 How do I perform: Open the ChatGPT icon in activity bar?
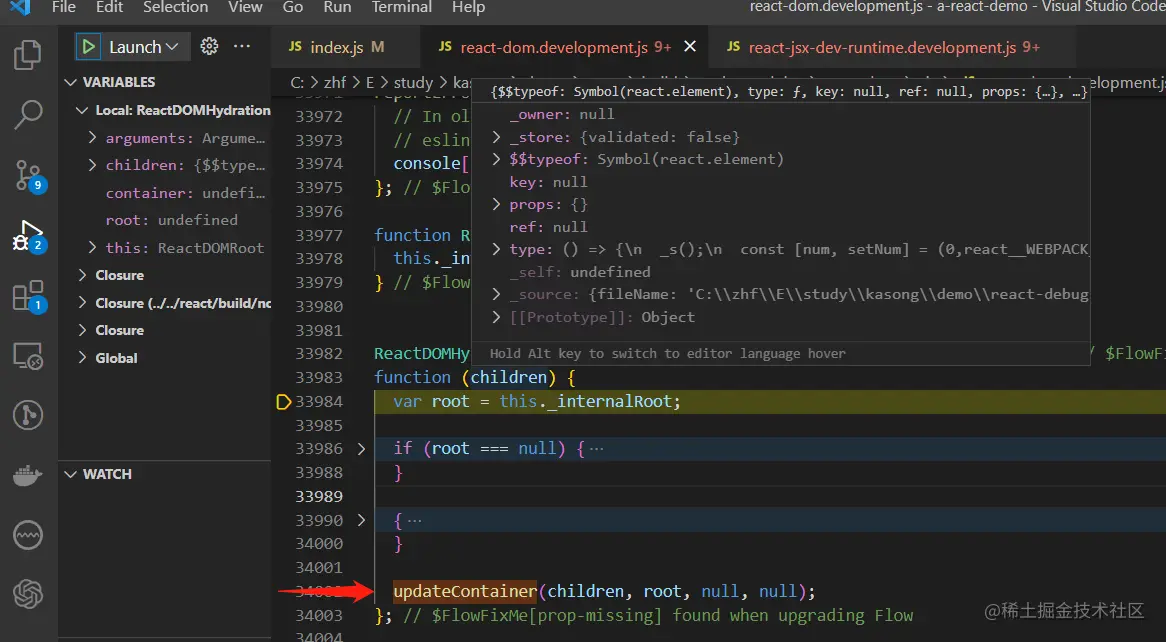pyautogui.click(x=28, y=594)
